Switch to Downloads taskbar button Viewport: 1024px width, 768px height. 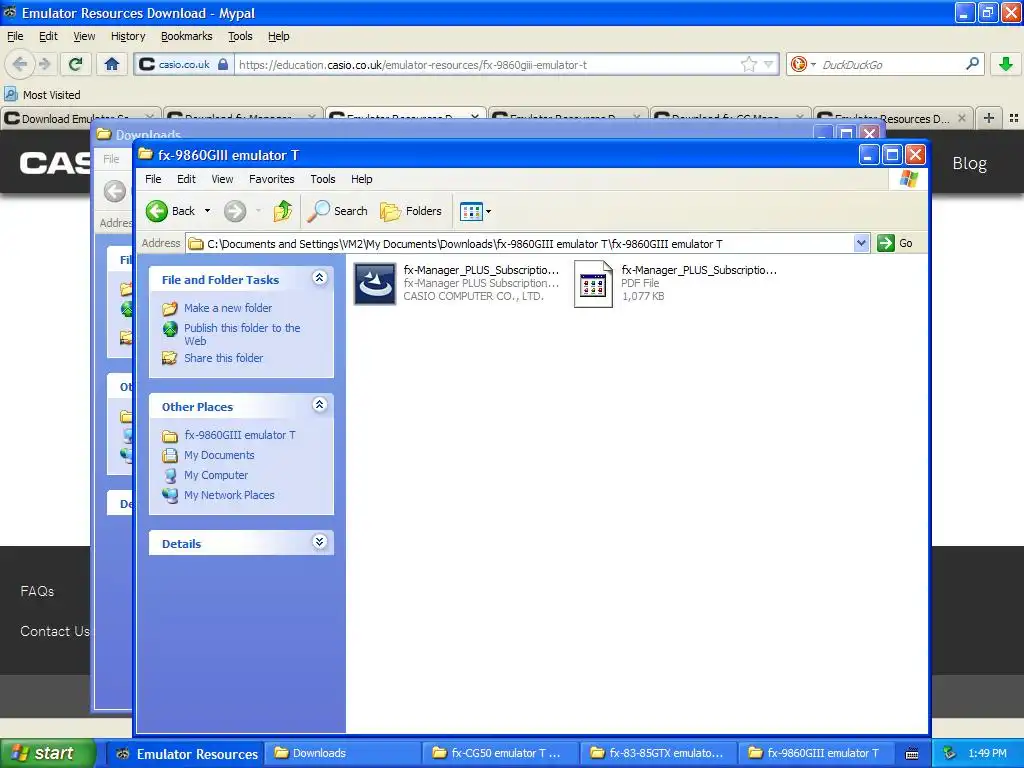(342, 753)
